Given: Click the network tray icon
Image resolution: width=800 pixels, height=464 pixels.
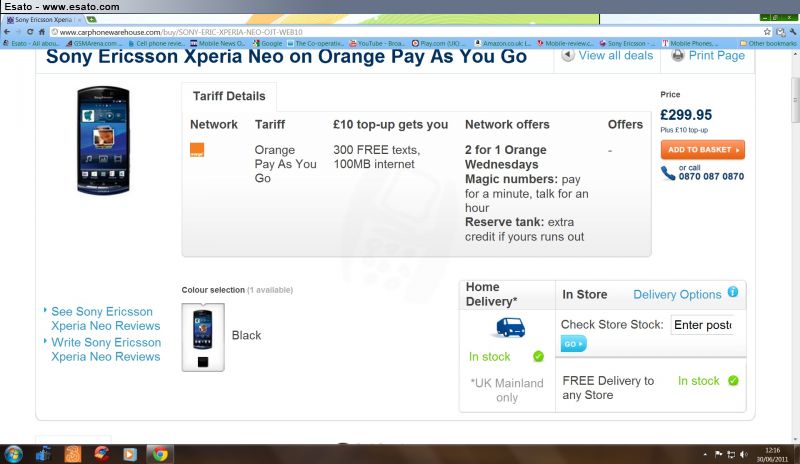Looking at the screenshot, I should click(x=731, y=454).
